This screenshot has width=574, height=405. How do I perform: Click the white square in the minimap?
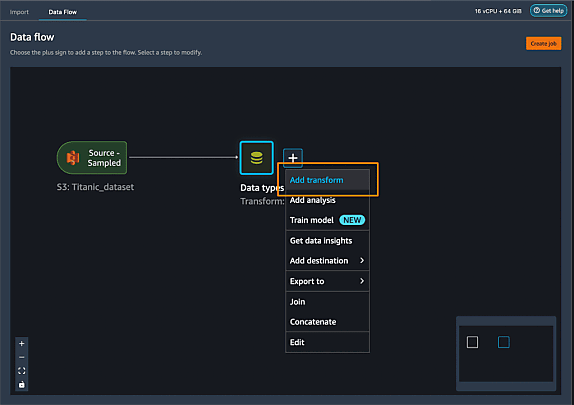click(x=472, y=342)
